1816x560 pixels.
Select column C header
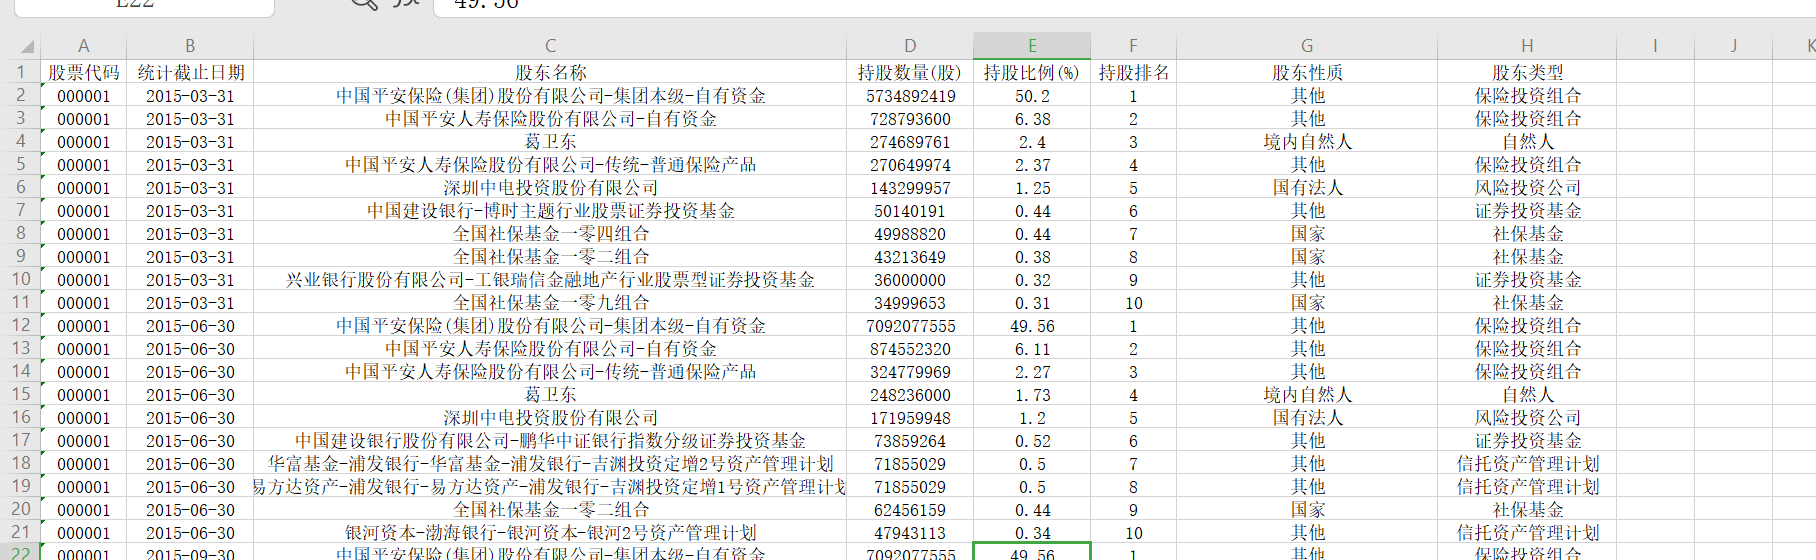(x=550, y=46)
